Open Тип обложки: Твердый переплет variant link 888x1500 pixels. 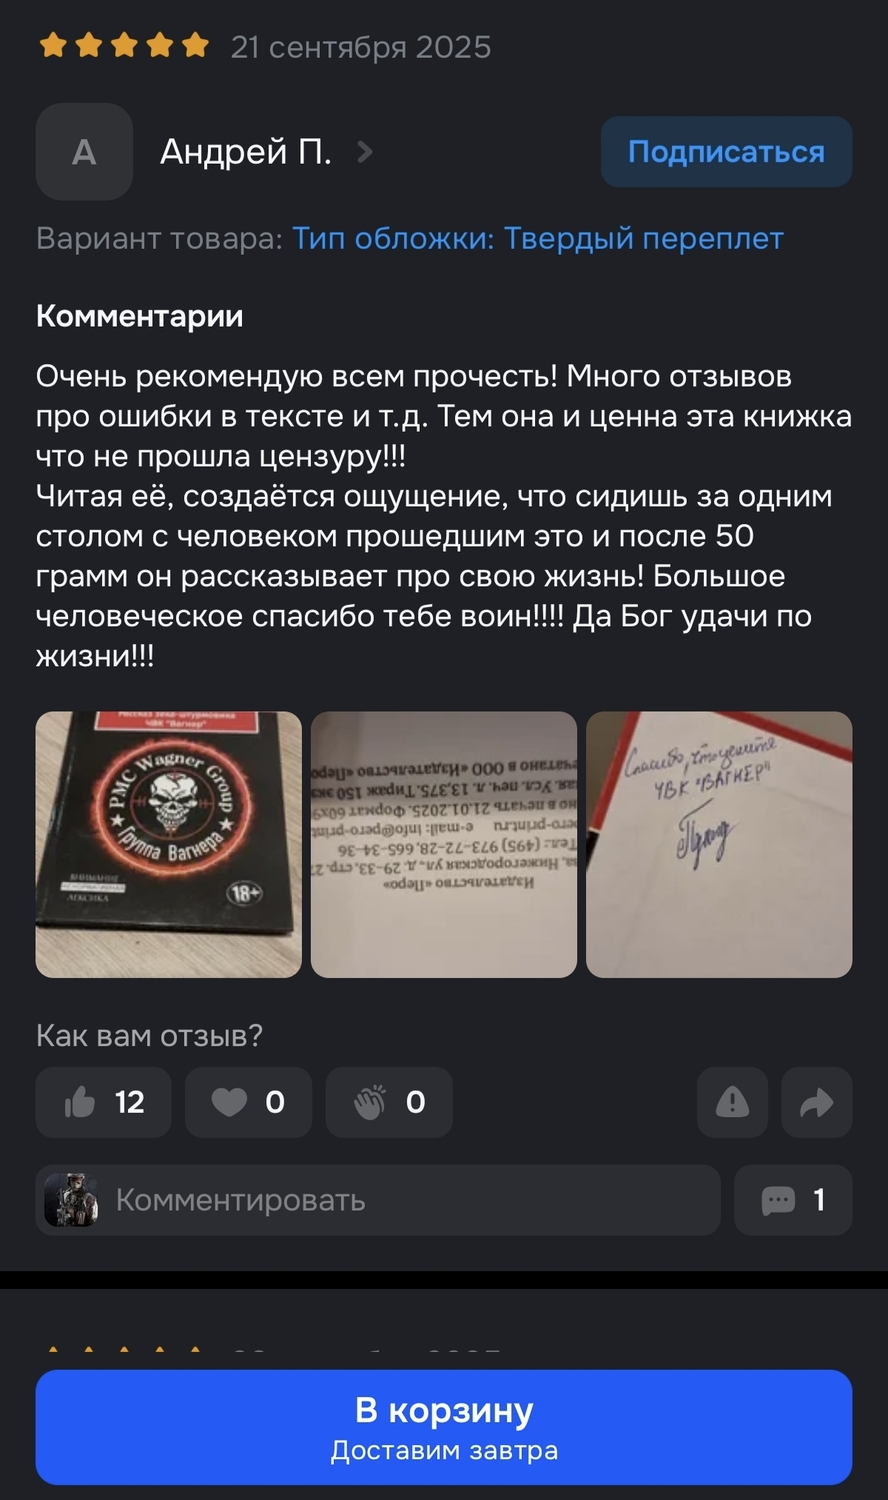click(538, 239)
